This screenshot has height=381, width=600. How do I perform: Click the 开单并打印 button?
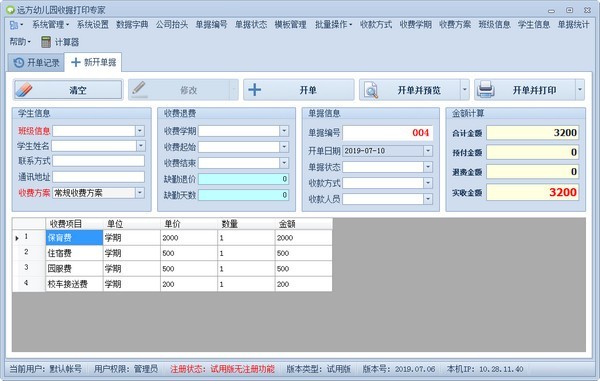pyautogui.click(x=525, y=90)
